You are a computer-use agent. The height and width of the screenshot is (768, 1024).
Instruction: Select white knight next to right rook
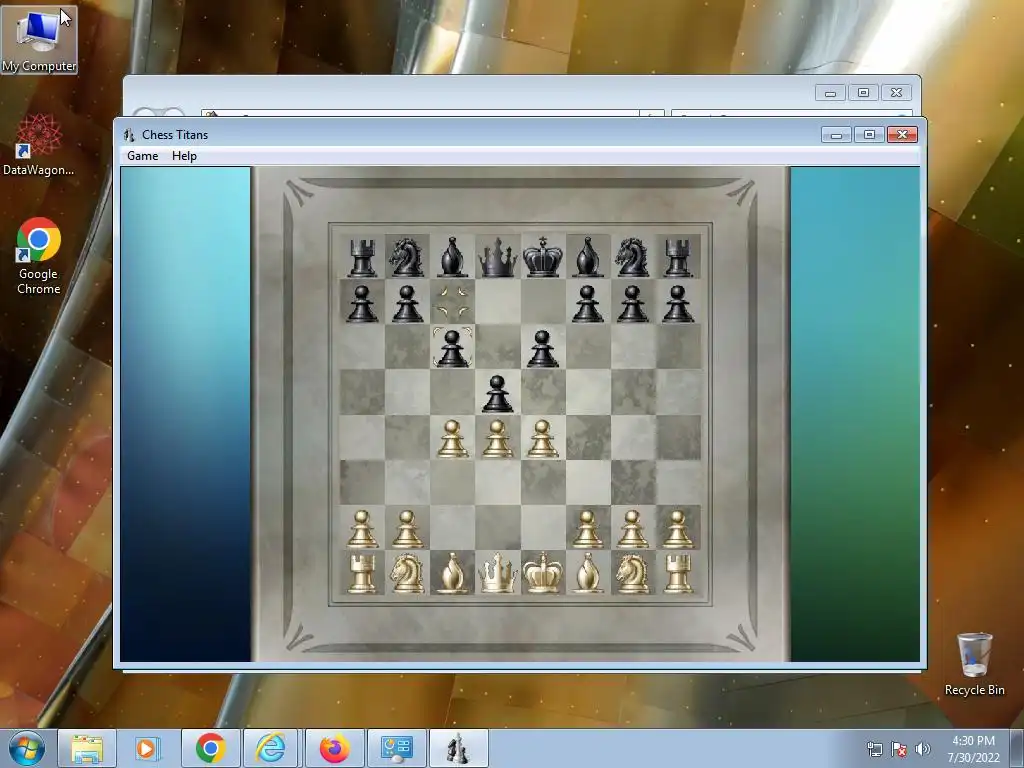point(632,573)
